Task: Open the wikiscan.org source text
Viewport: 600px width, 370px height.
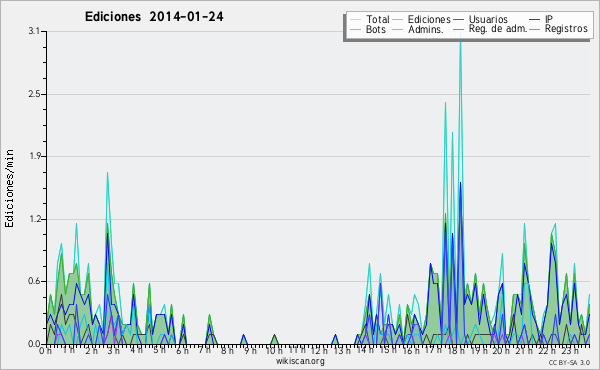Action: (x=300, y=361)
